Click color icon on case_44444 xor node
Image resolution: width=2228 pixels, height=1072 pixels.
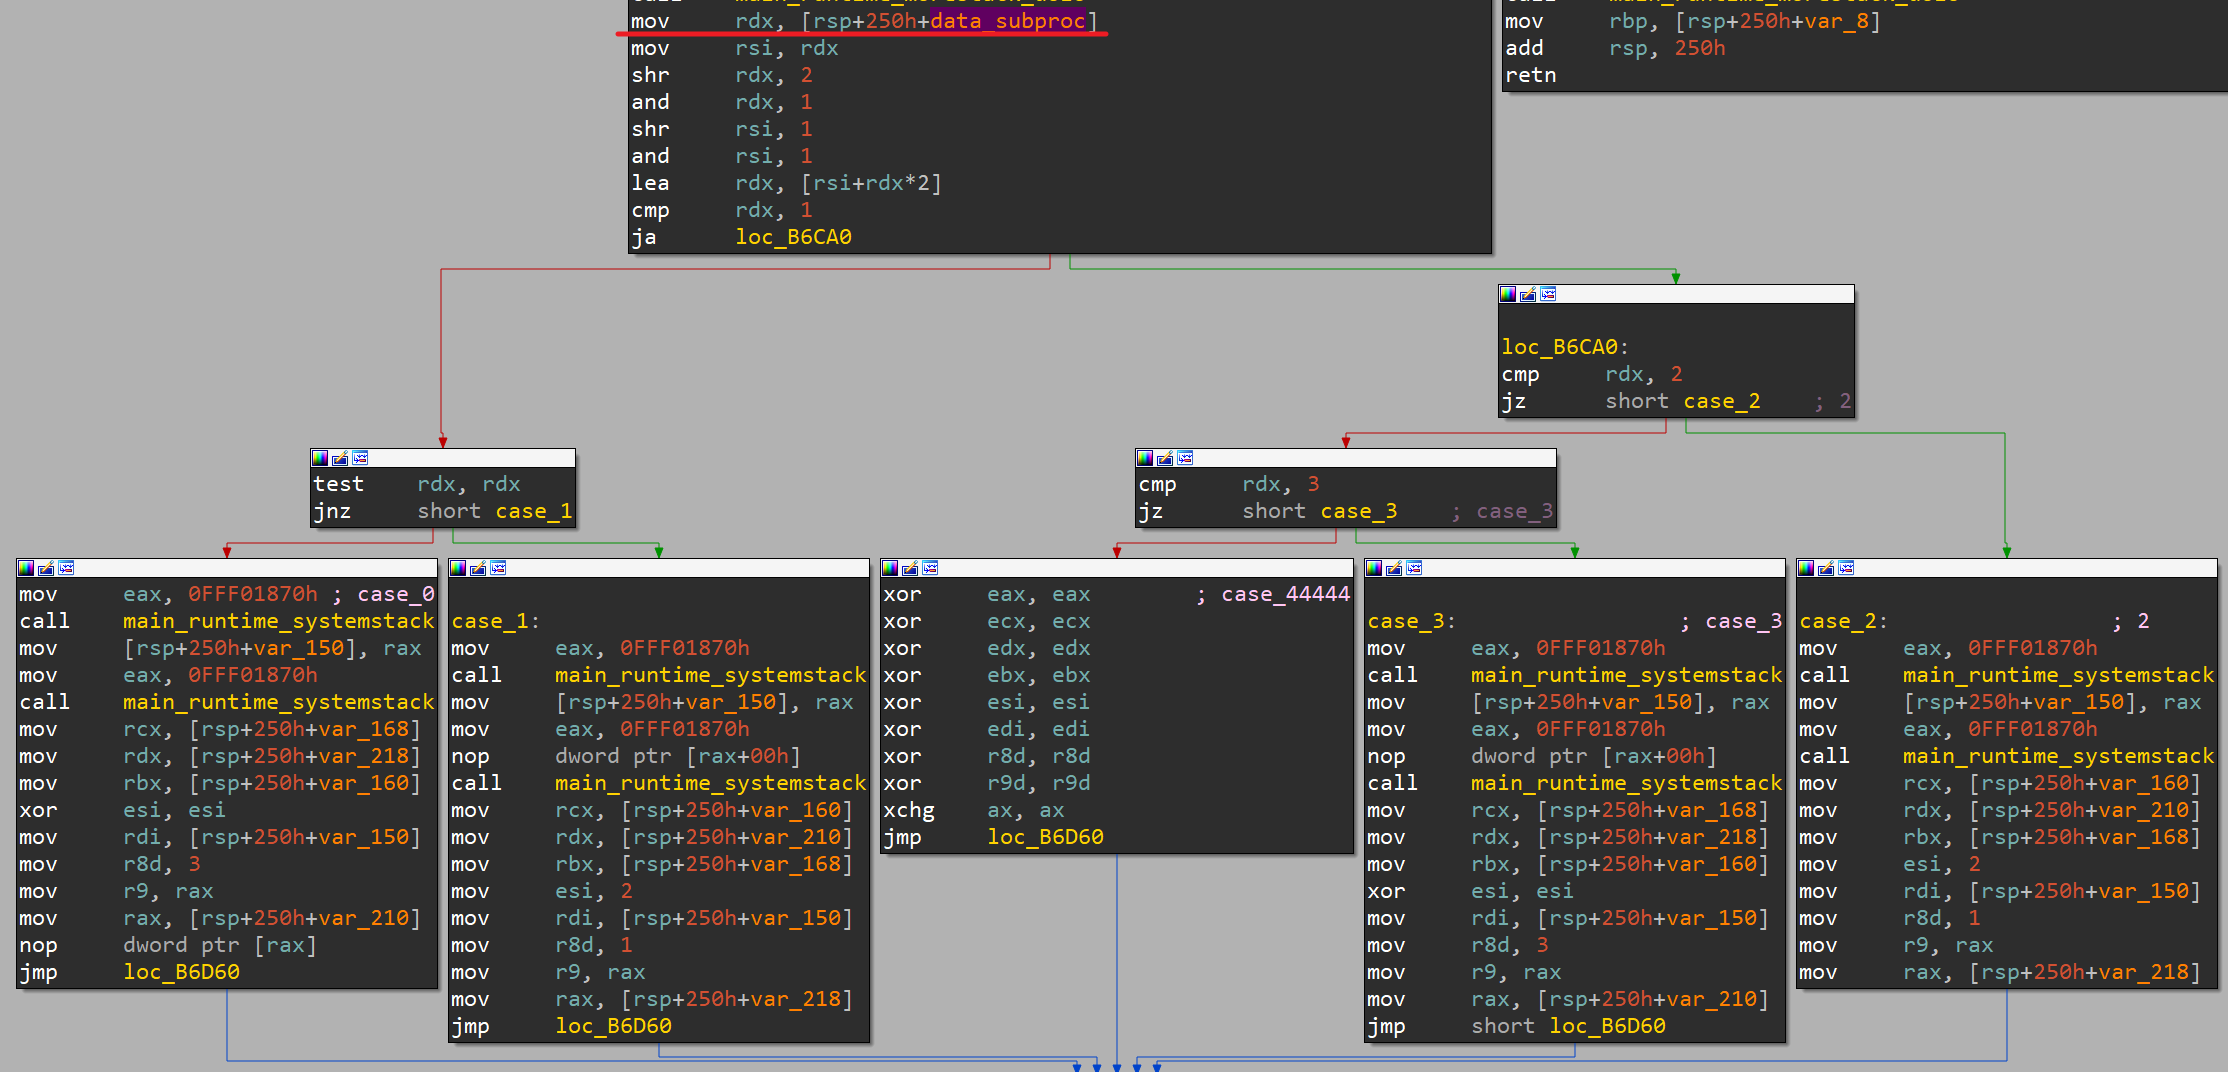coord(890,568)
